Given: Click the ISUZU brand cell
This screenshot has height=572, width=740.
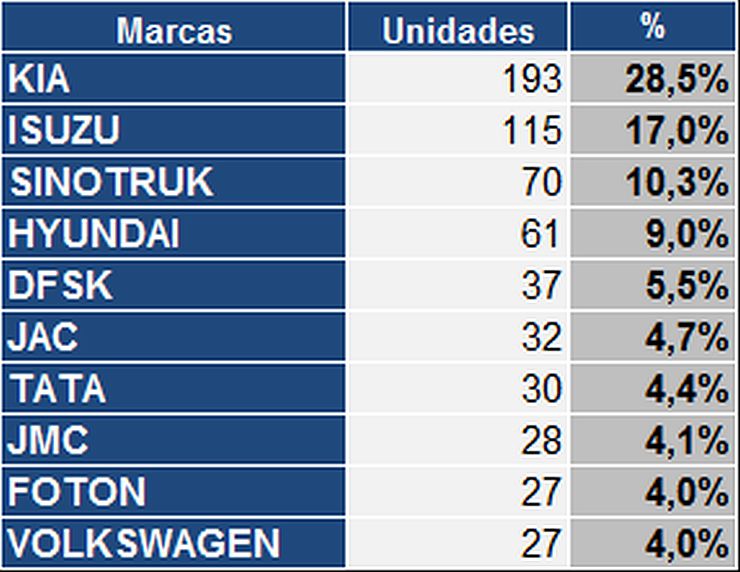Looking at the screenshot, I should (x=174, y=130).
